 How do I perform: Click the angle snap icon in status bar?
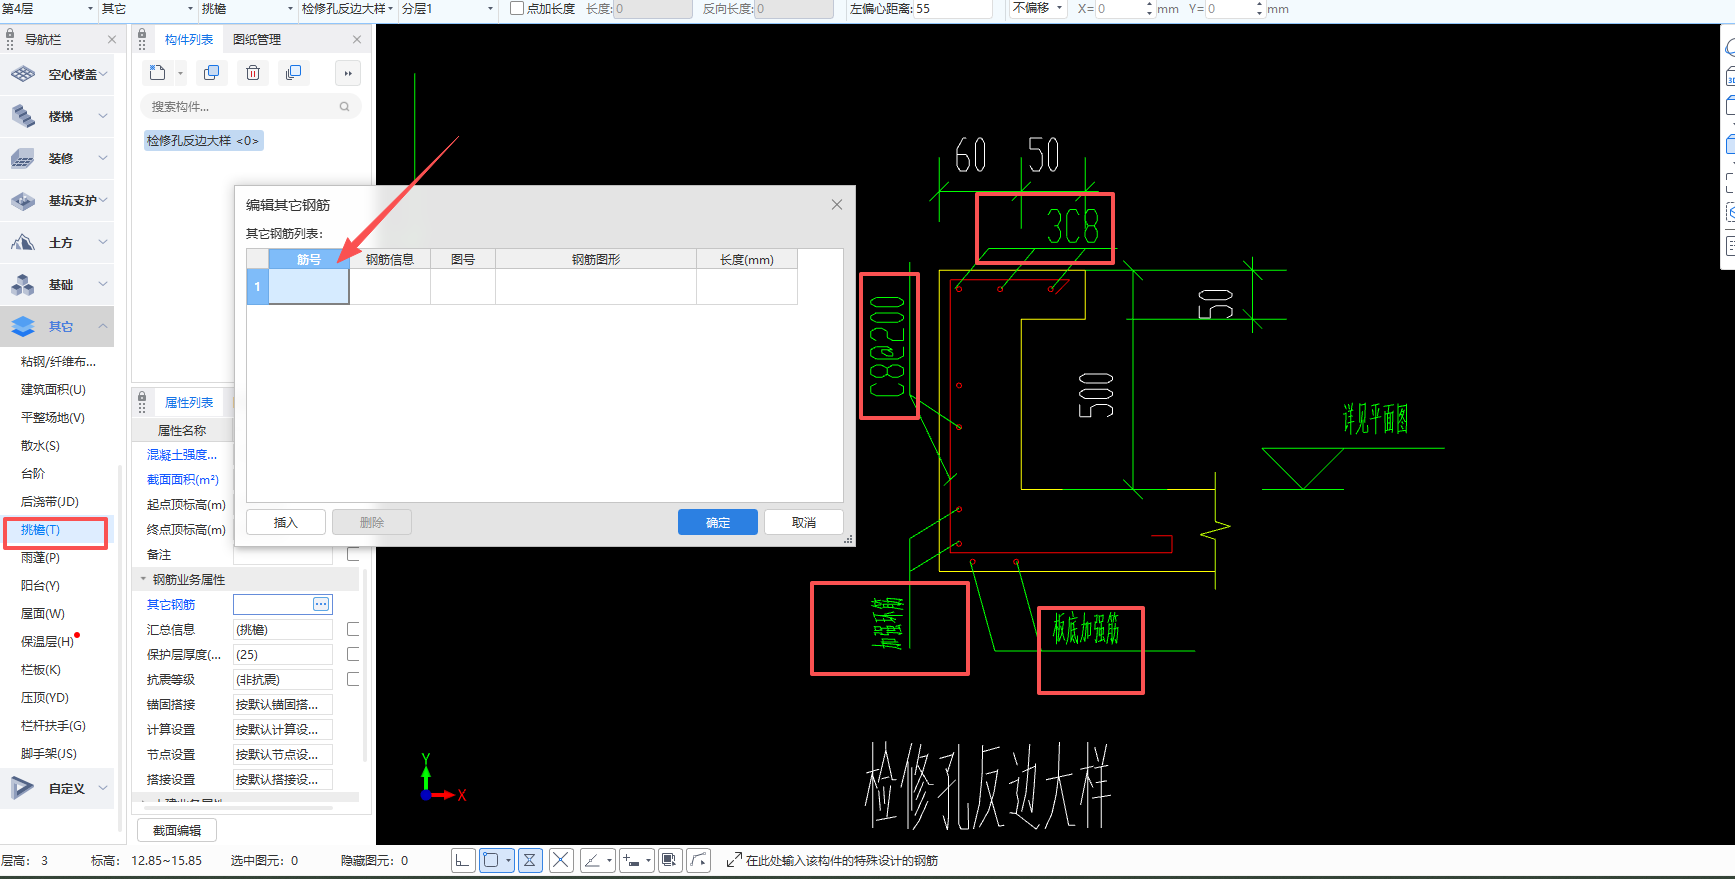(593, 860)
